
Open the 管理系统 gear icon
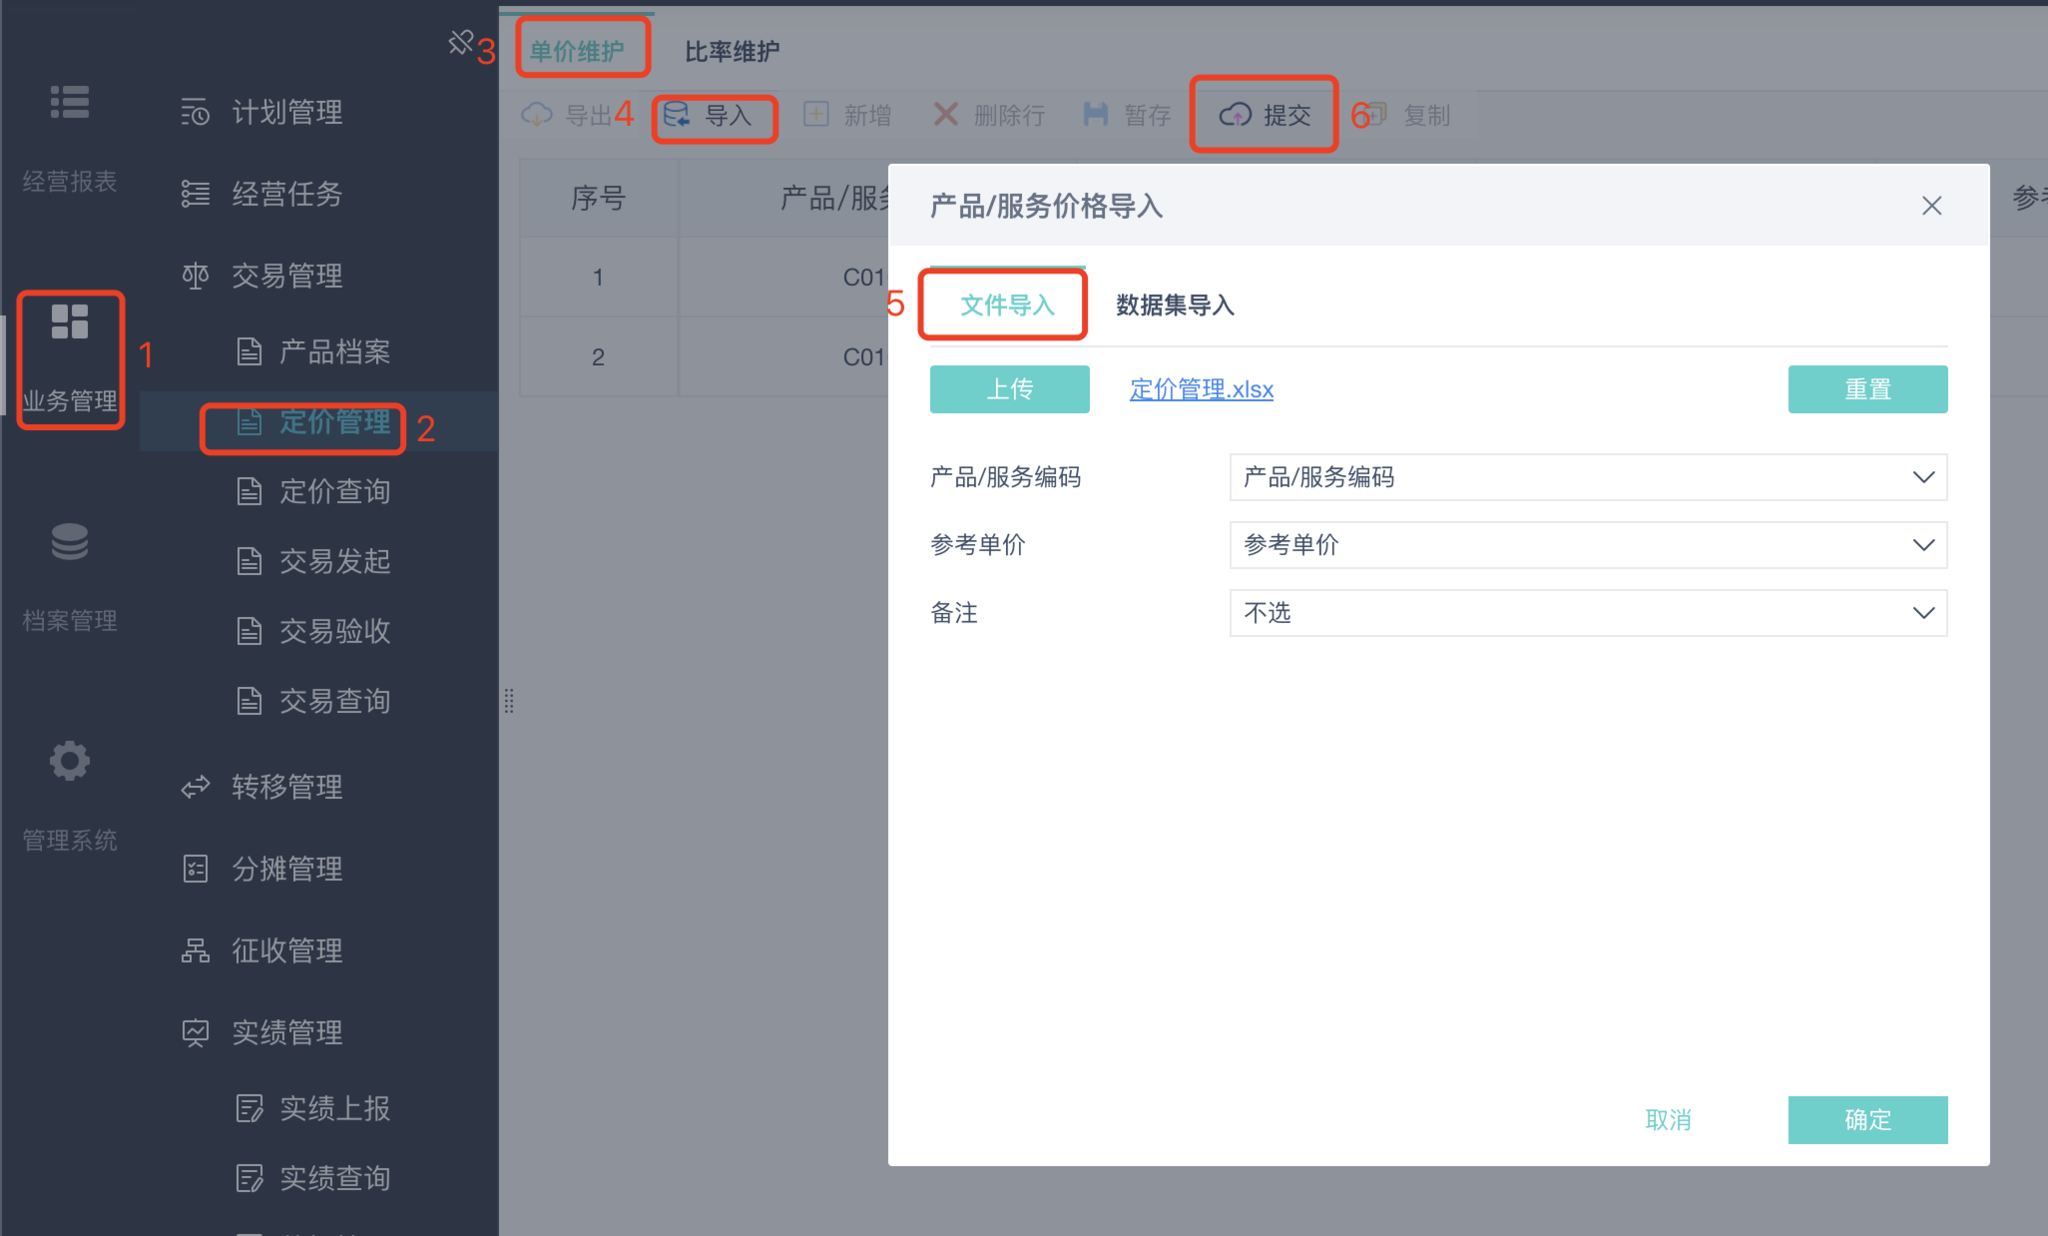tap(70, 761)
